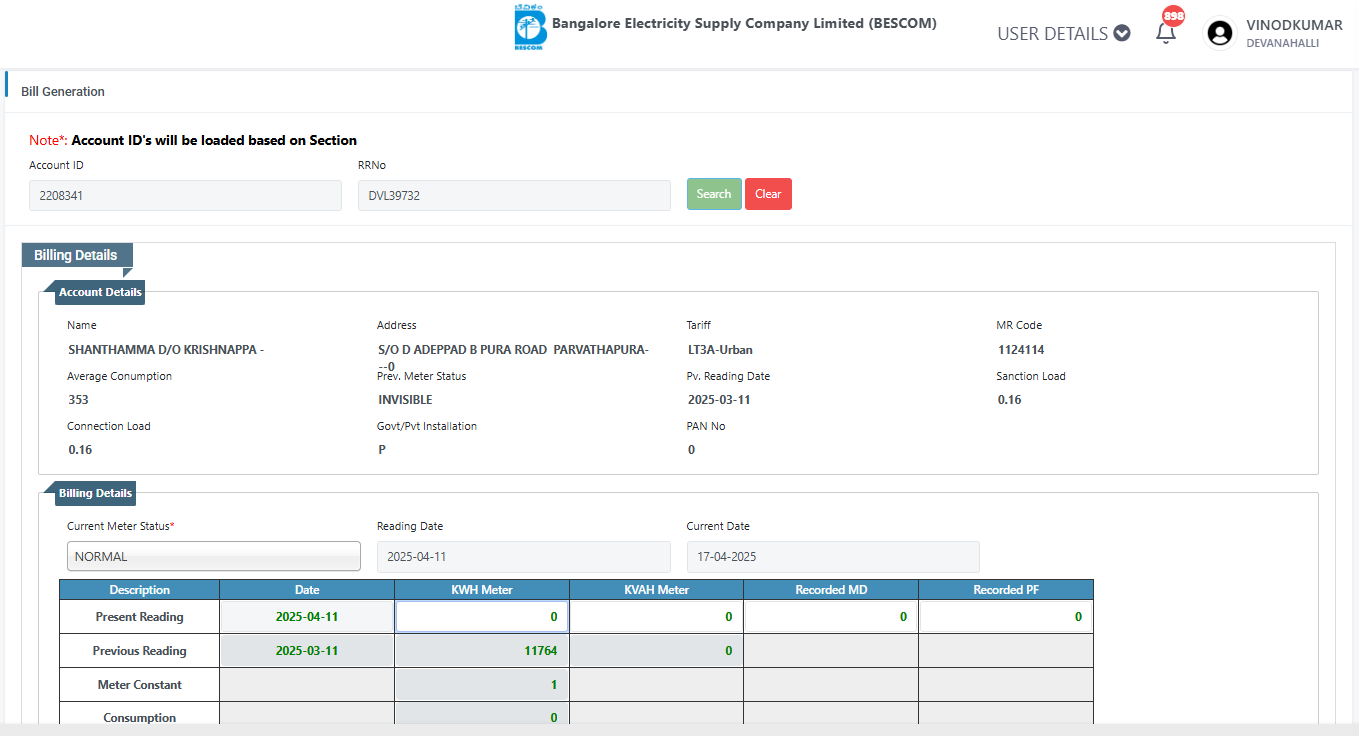
Task: Click the DEVANAHALLI location text
Action: (1282, 43)
